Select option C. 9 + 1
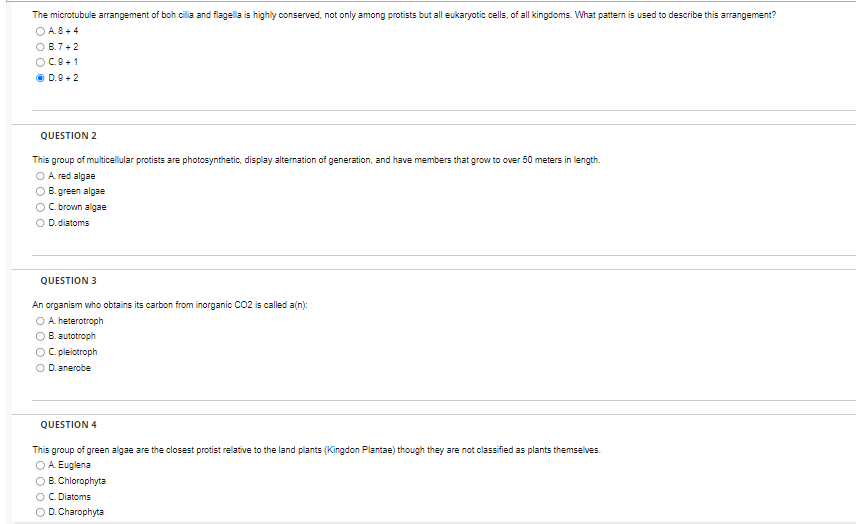Viewport: 862px width, 524px height. (40, 63)
